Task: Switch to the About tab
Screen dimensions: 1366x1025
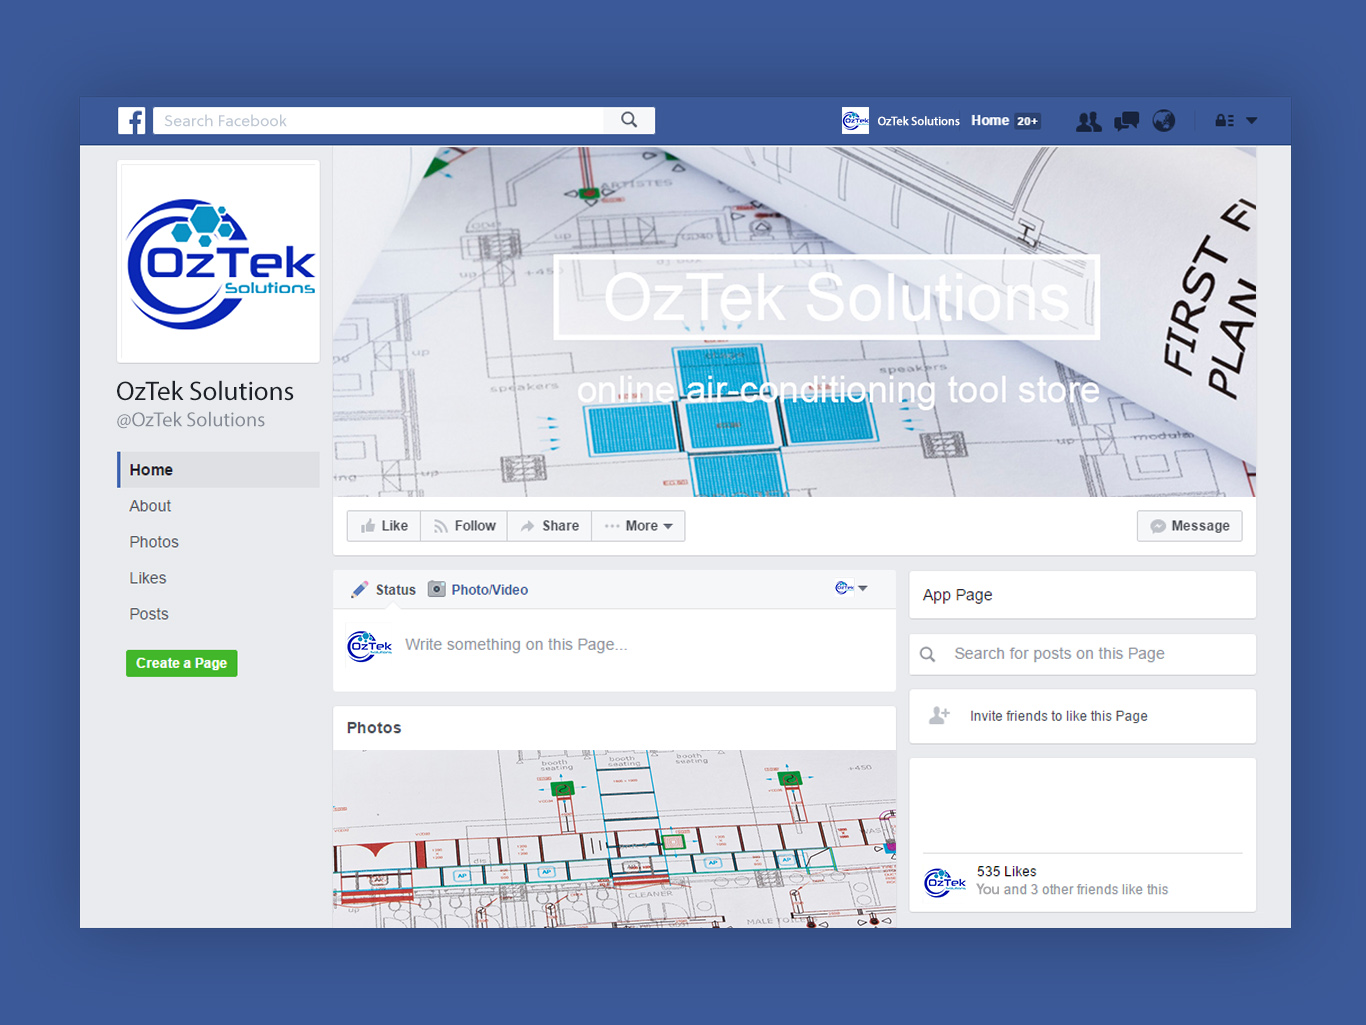Action: coord(150,505)
